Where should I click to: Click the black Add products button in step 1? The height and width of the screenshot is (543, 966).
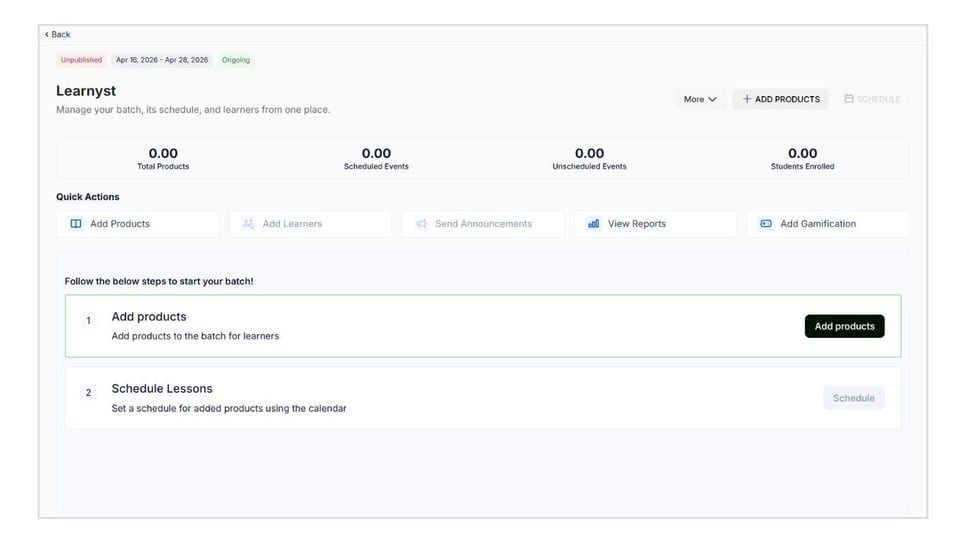[x=845, y=326]
